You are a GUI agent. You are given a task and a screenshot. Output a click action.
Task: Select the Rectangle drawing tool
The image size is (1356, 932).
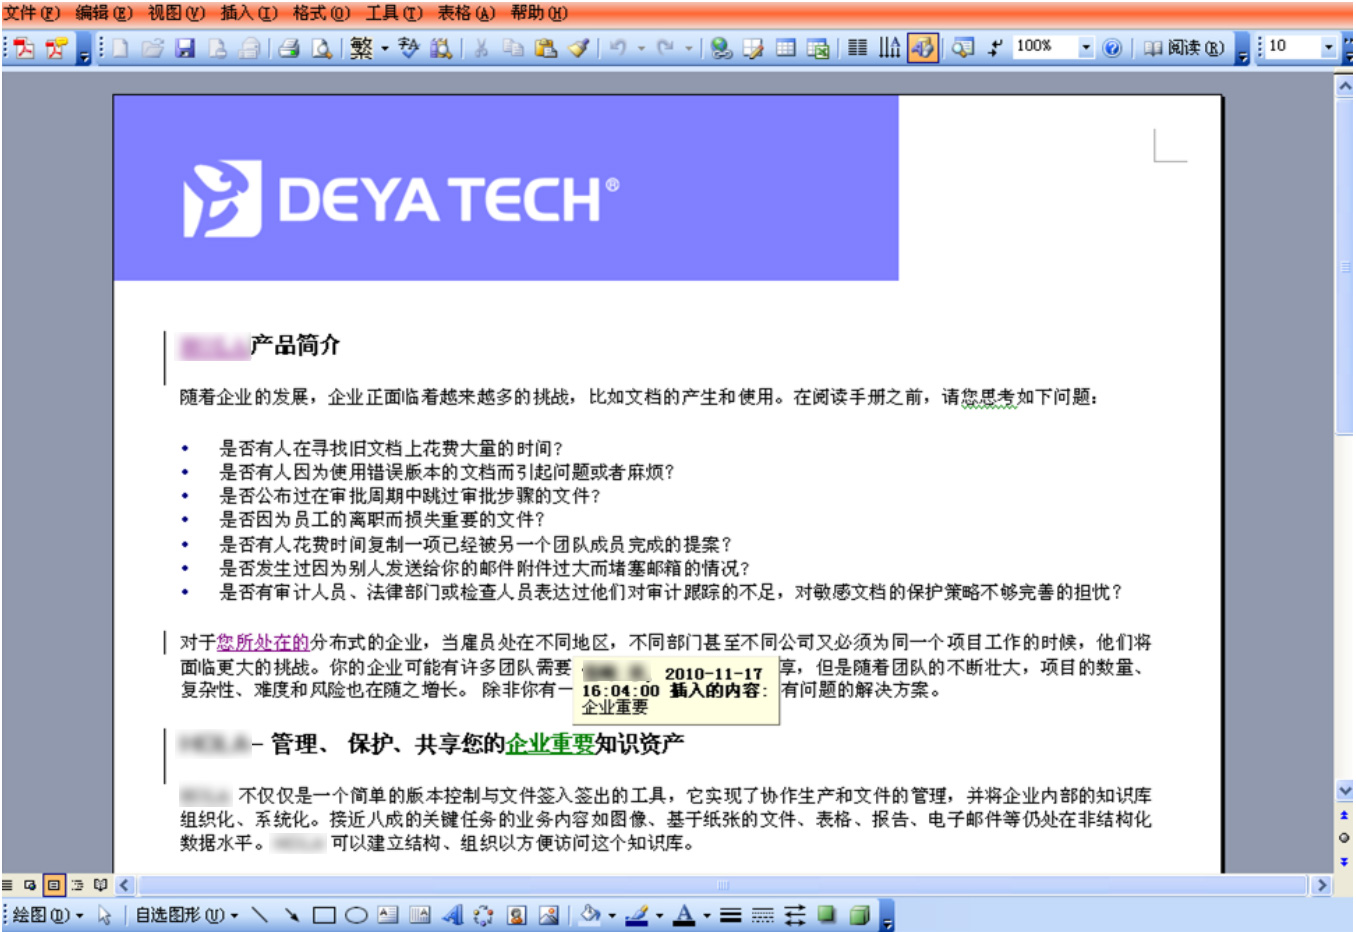coord(324,915)
